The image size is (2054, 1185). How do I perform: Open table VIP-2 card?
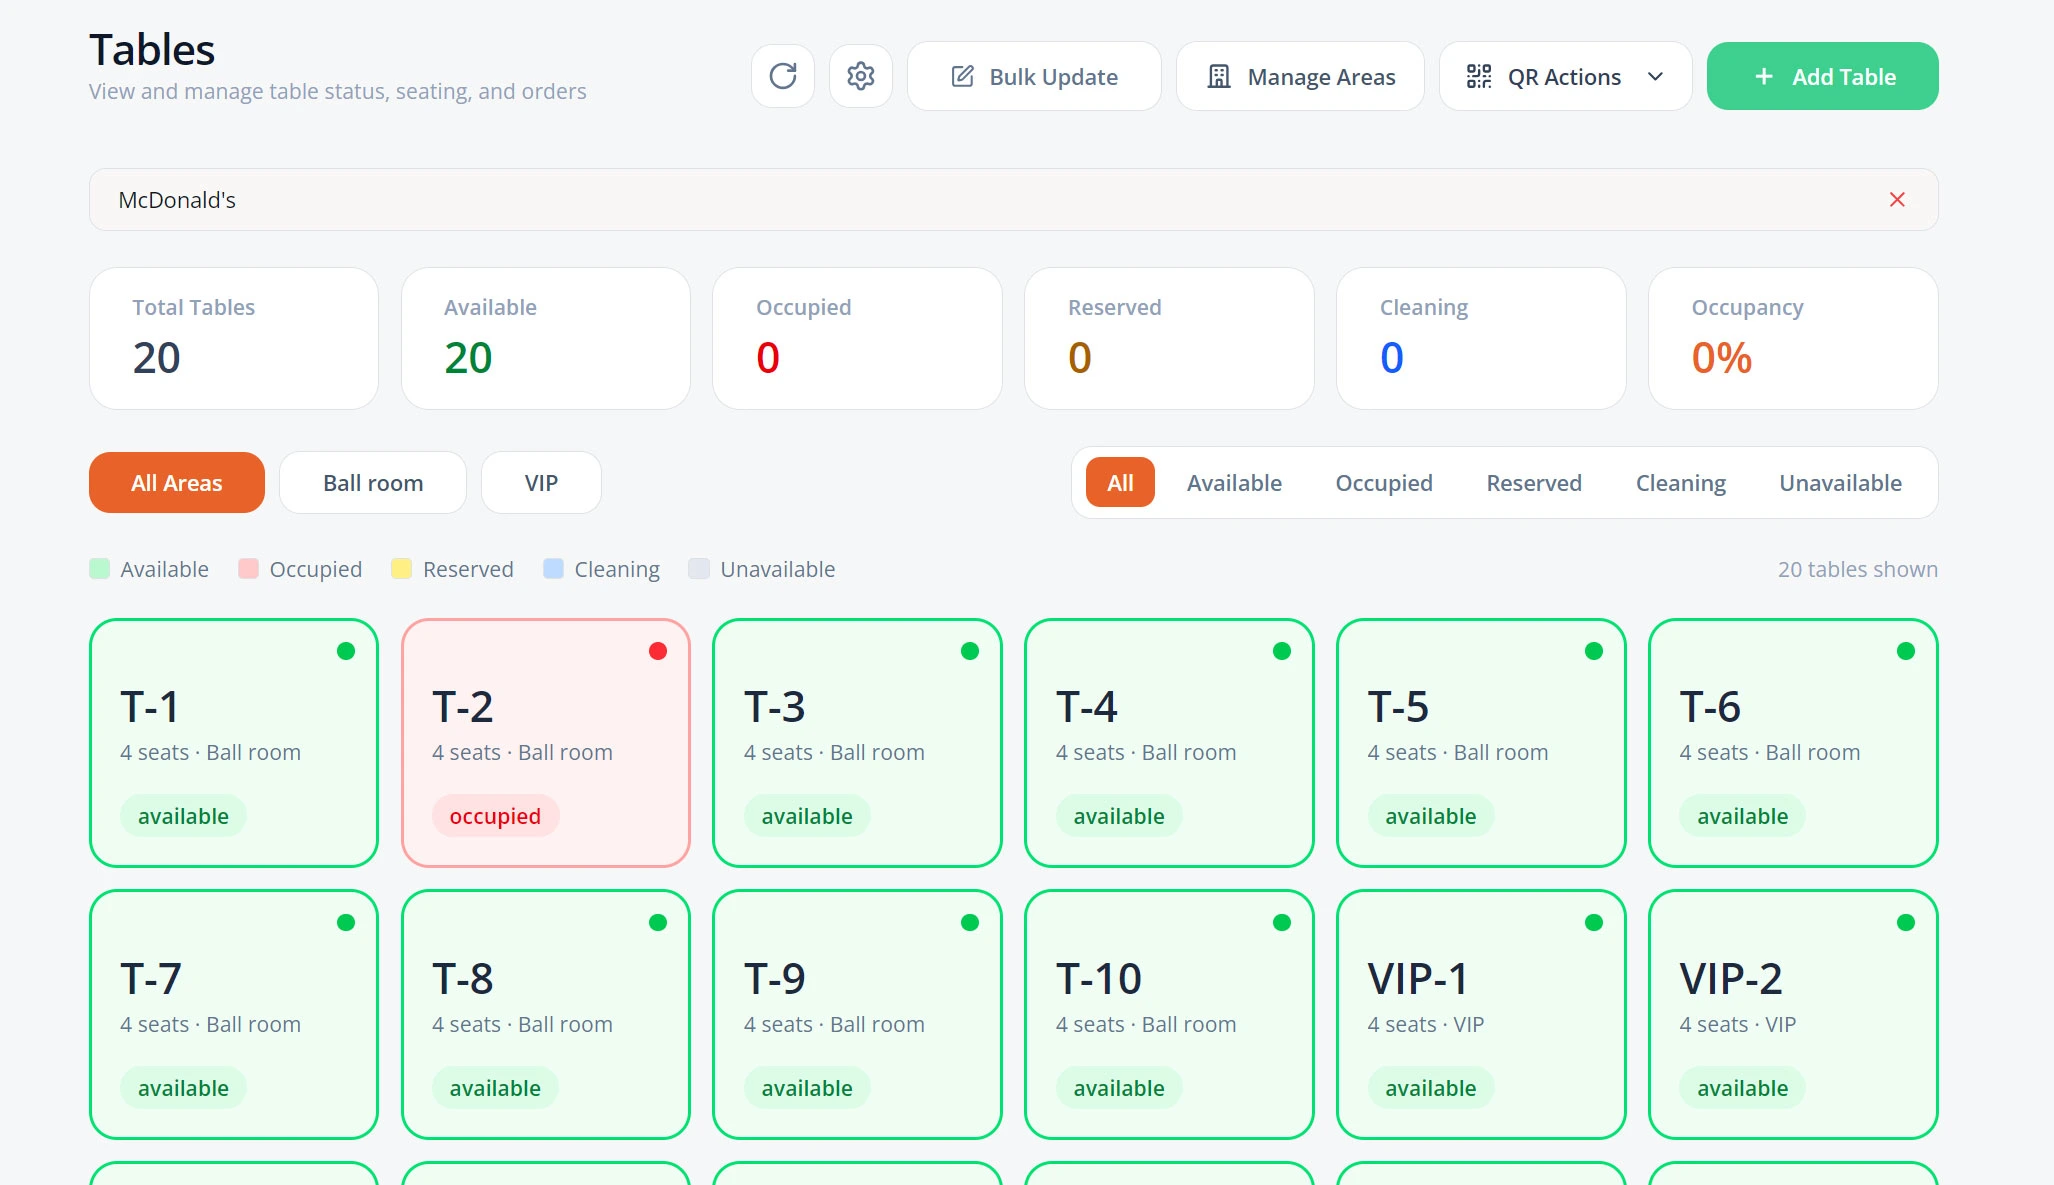point(1793,1014)
